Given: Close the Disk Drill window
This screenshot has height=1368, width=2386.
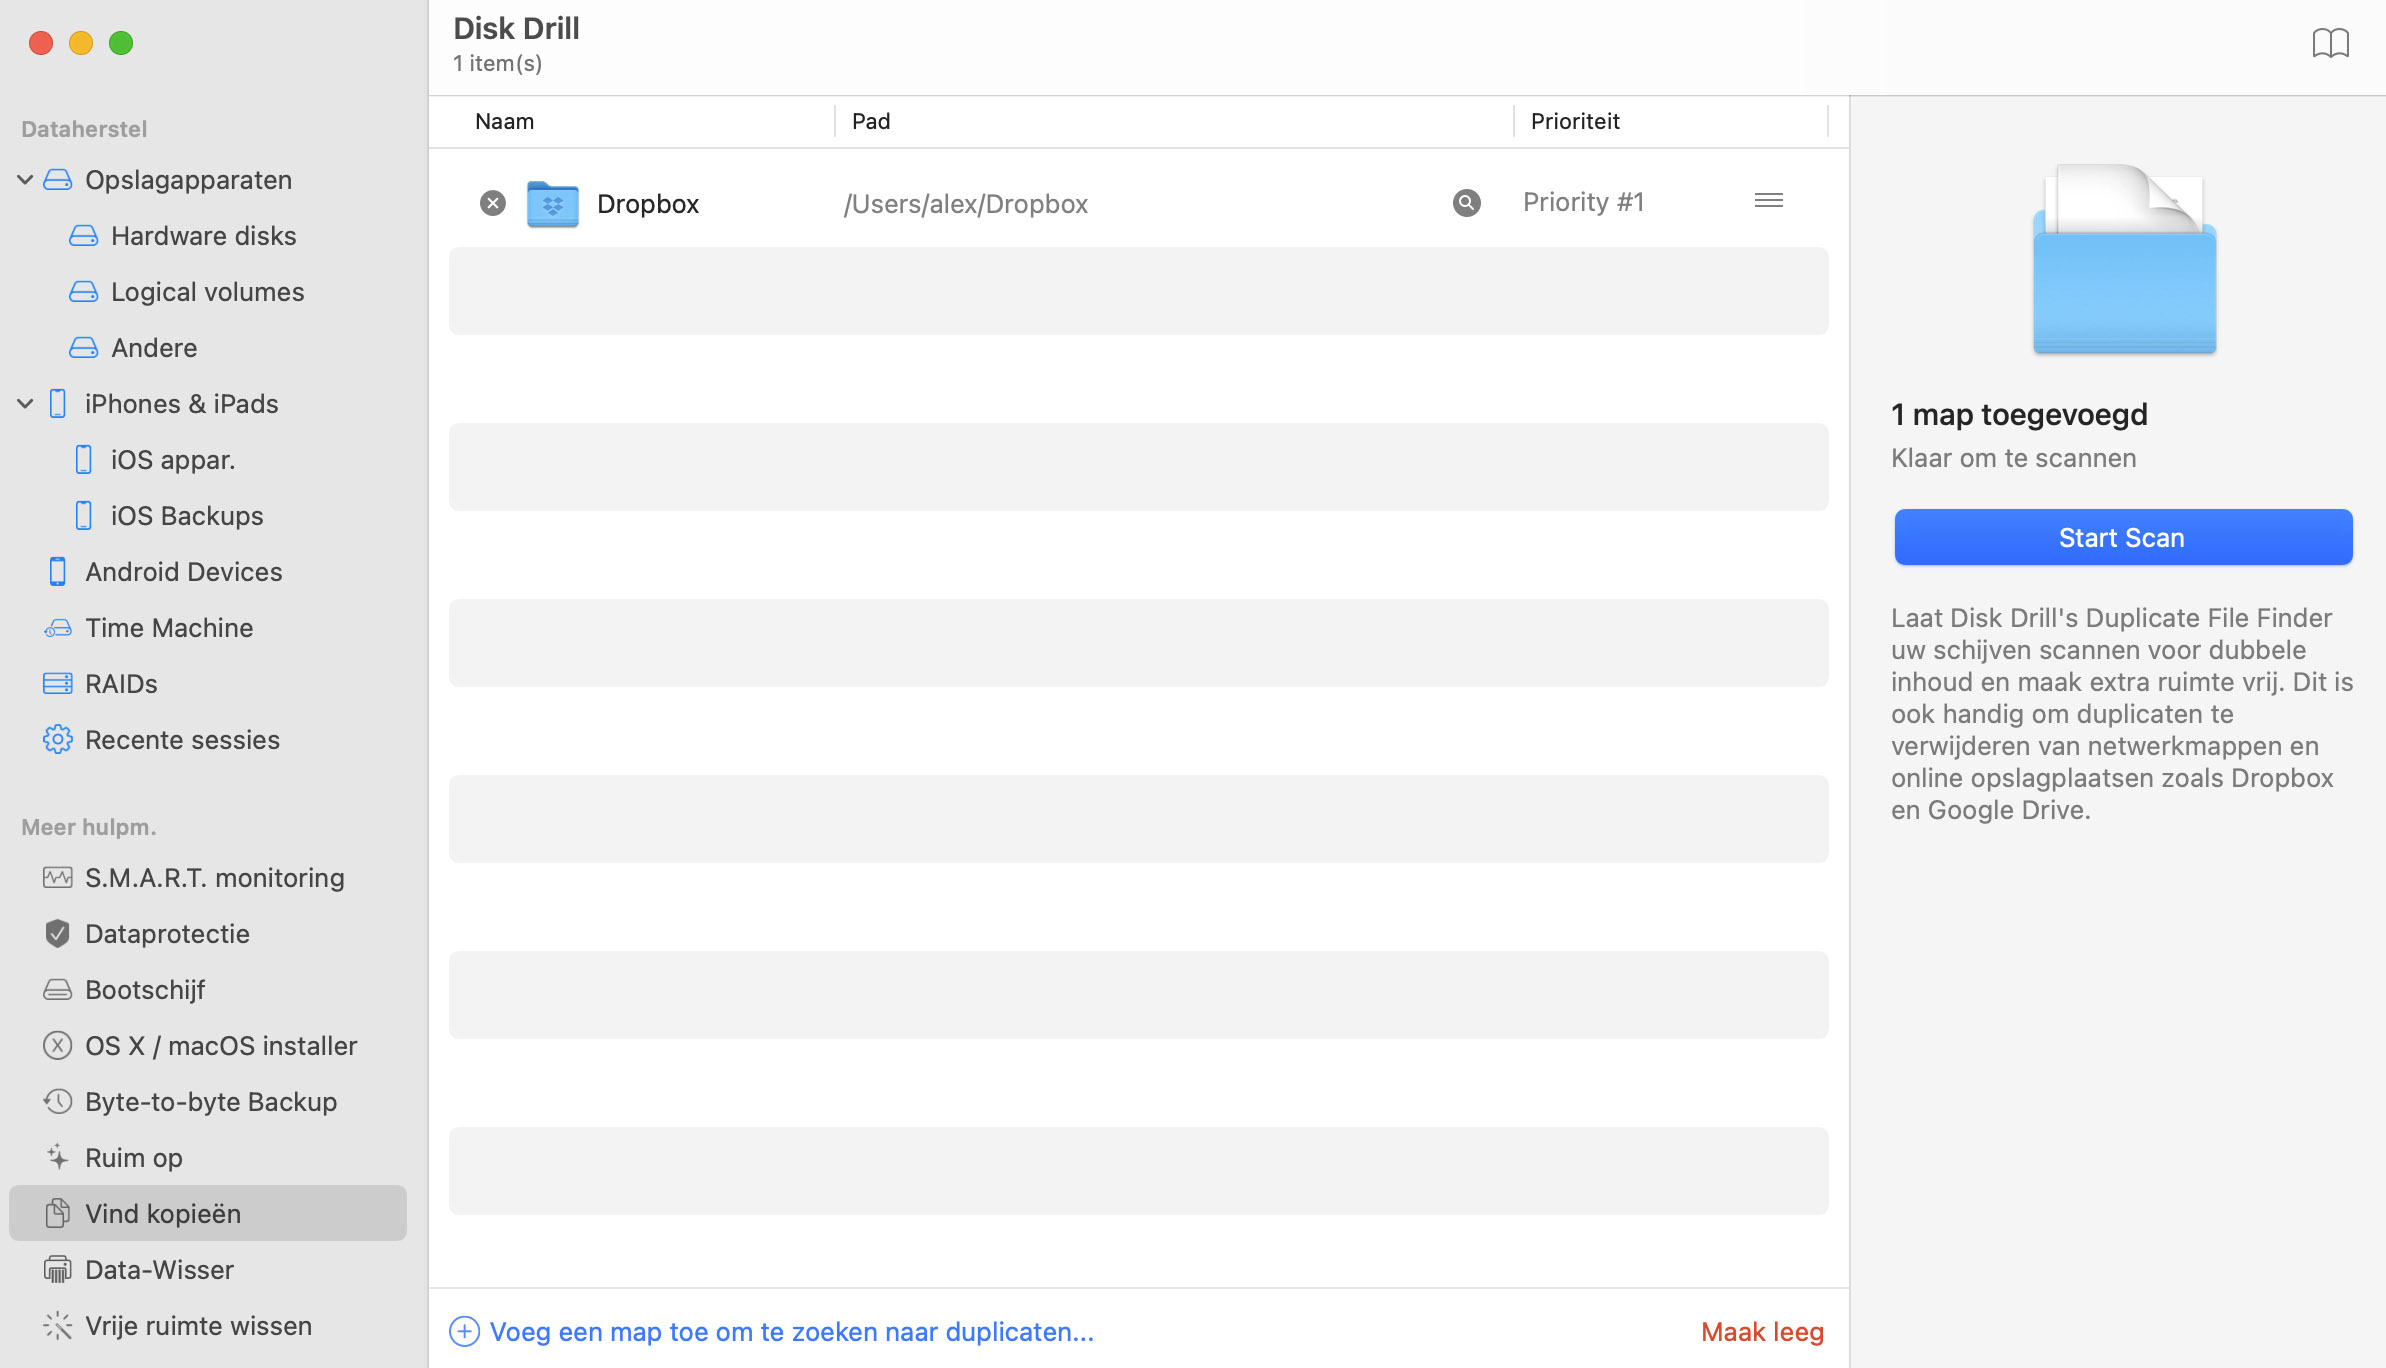Looking at the screenshot, I should (x=41, y=43).
